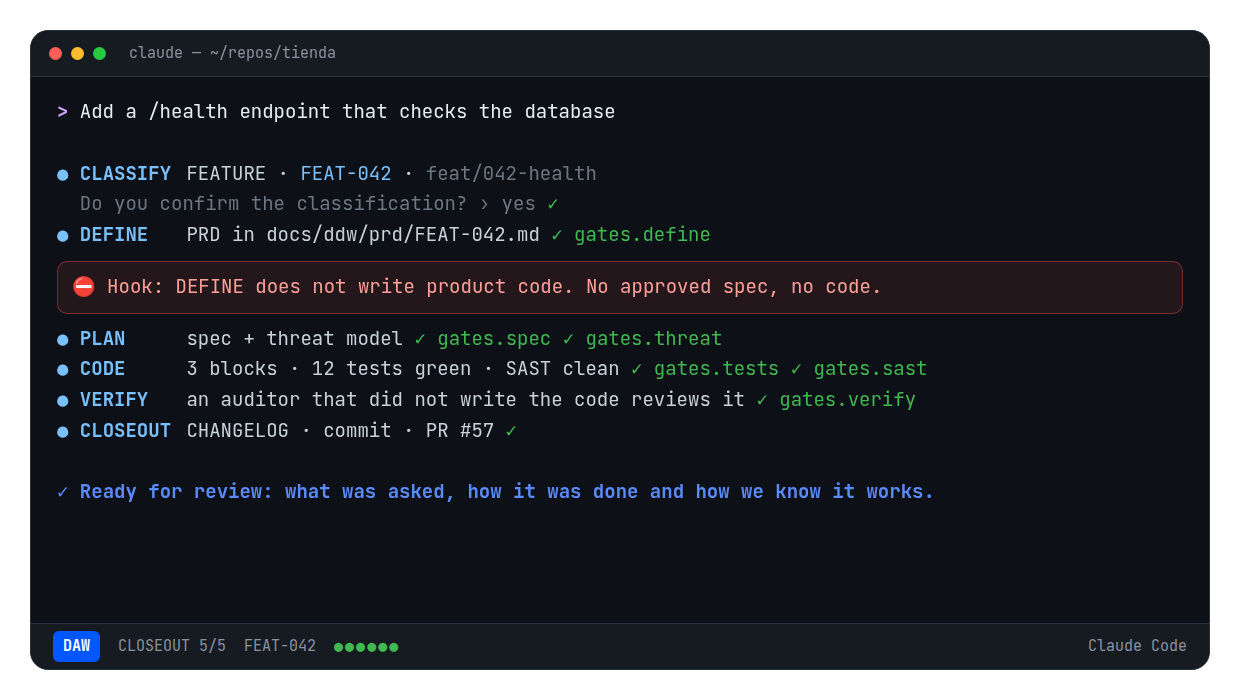Viewport: 1240px width, 700px height.
Task: Click the CLASSIFY phase label
Action: [x=125, y=174]
